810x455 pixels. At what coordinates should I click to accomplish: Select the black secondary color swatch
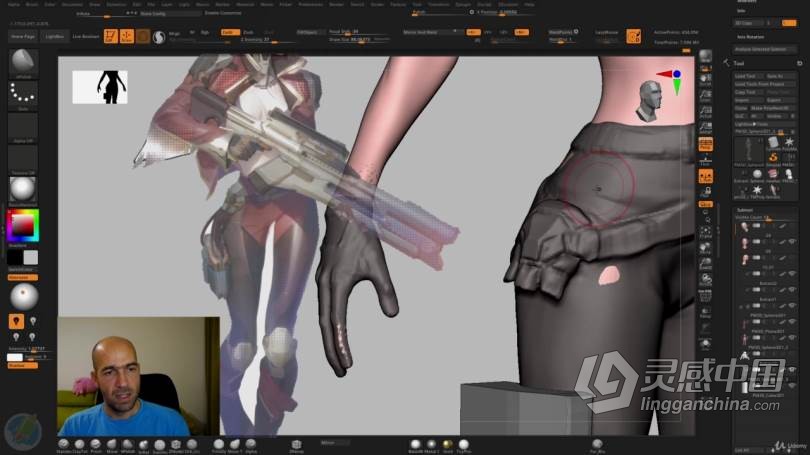pyautogui.click(x=15, y=257)
